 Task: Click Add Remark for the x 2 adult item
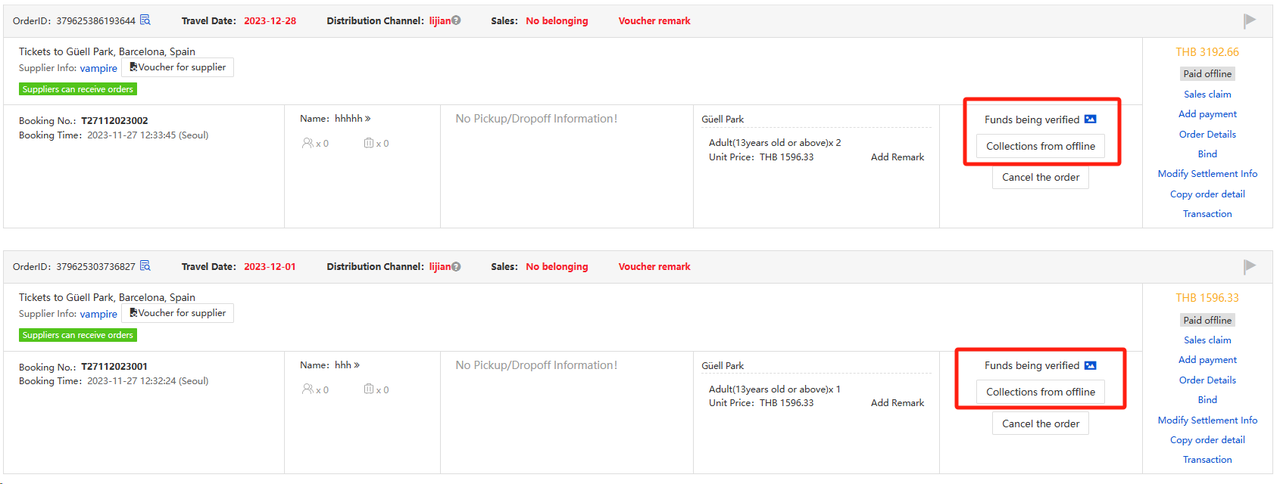[x=897, y=157]
